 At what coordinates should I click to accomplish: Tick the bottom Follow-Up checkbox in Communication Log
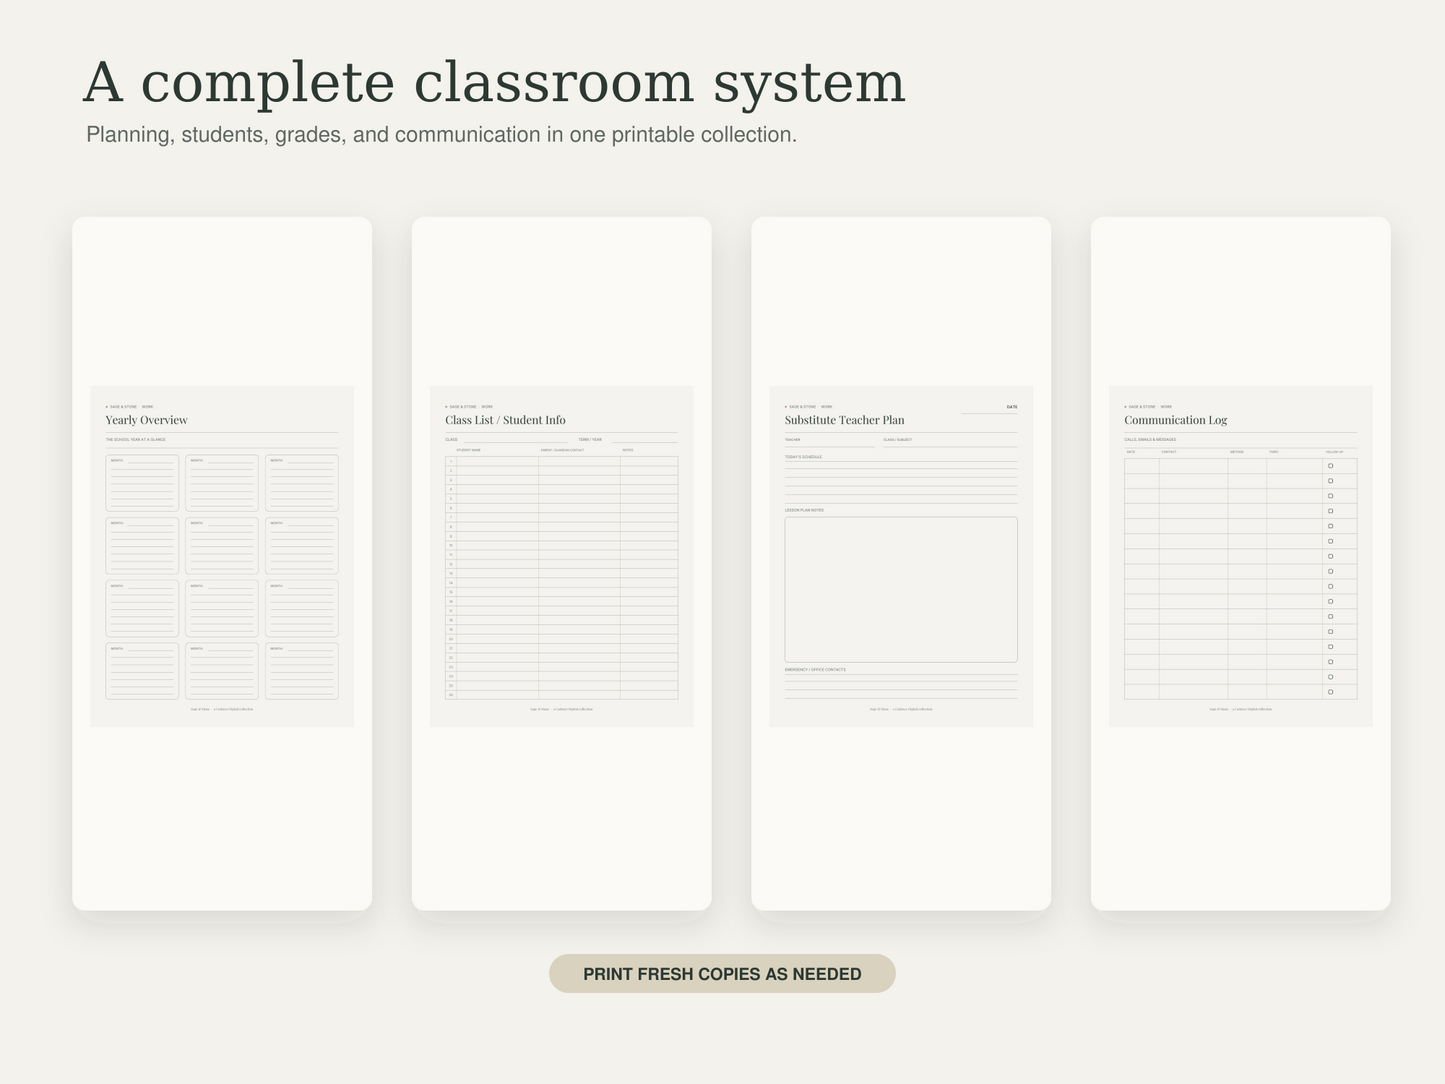[x=1330, y=692]
